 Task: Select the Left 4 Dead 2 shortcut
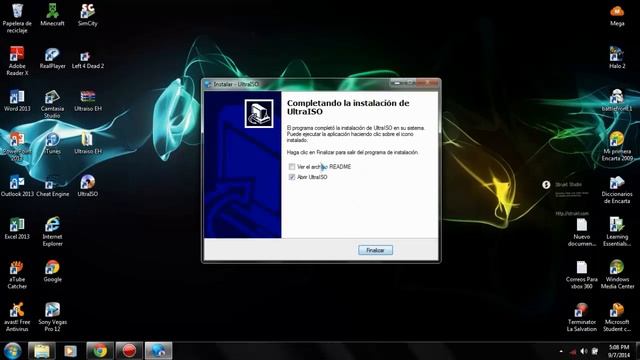[87, 59]
